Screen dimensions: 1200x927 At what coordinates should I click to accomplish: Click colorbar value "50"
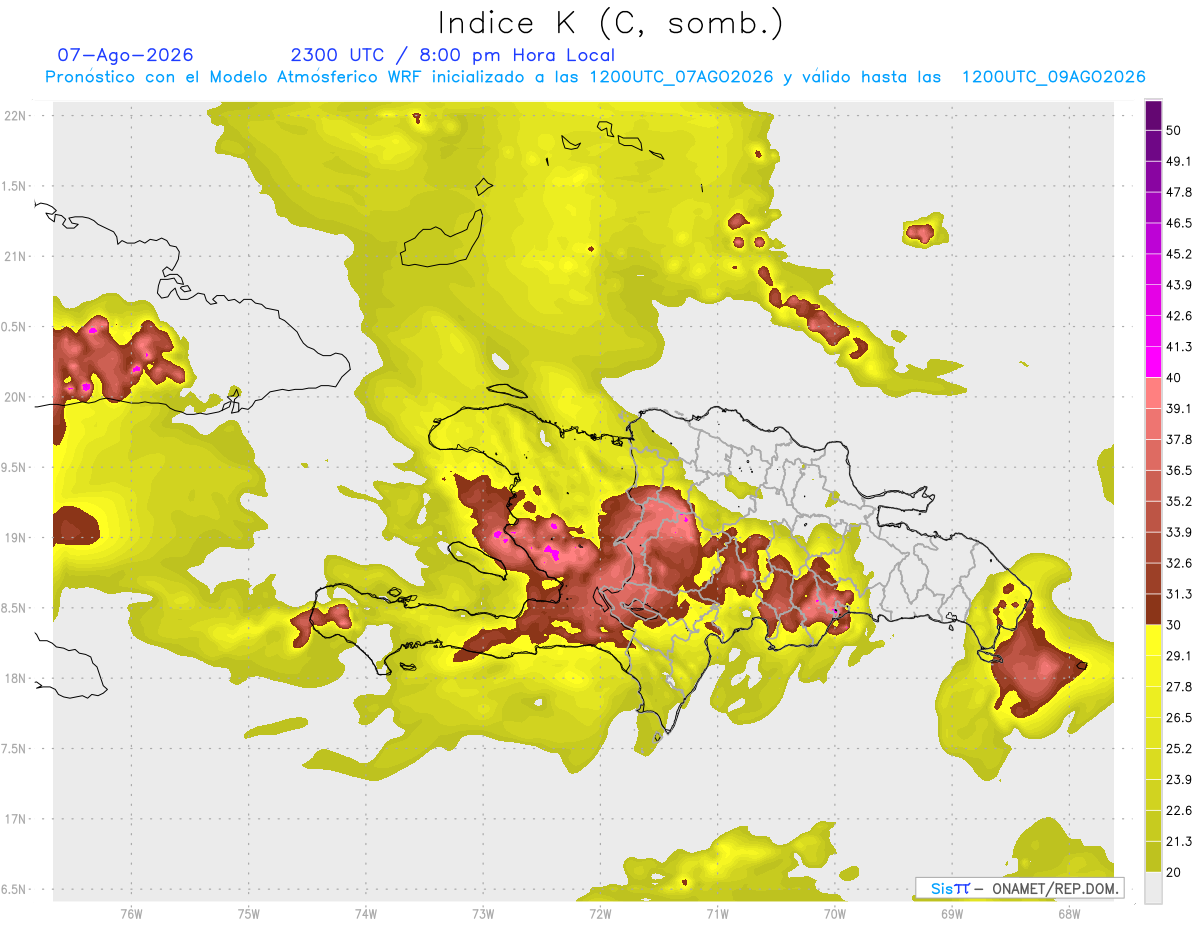coord(1174,130)
